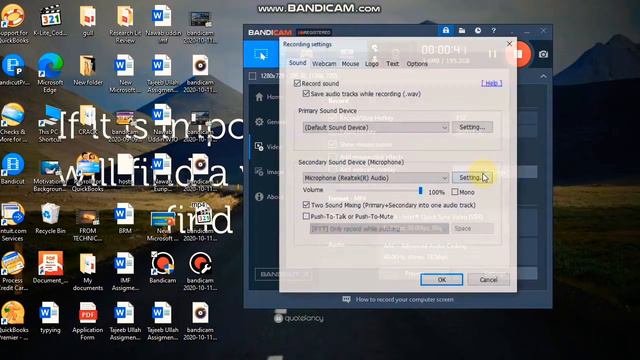Switch to the Options tab
The height and width of the screenshot is (360, 640).
(417, 64)
